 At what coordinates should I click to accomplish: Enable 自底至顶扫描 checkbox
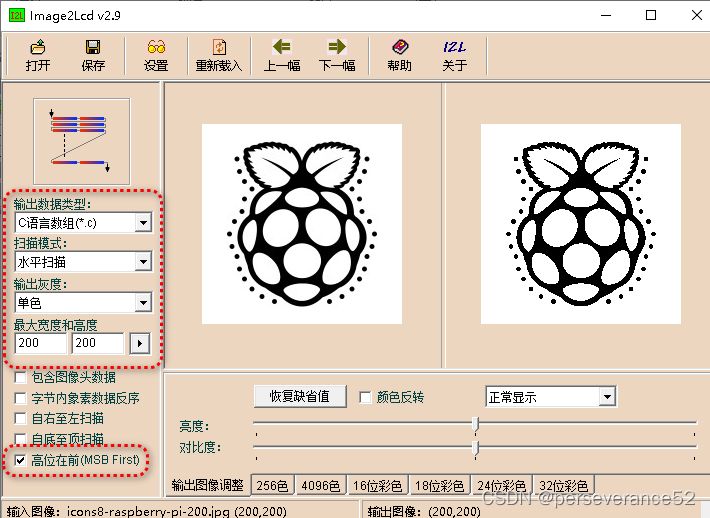point(20,439)
